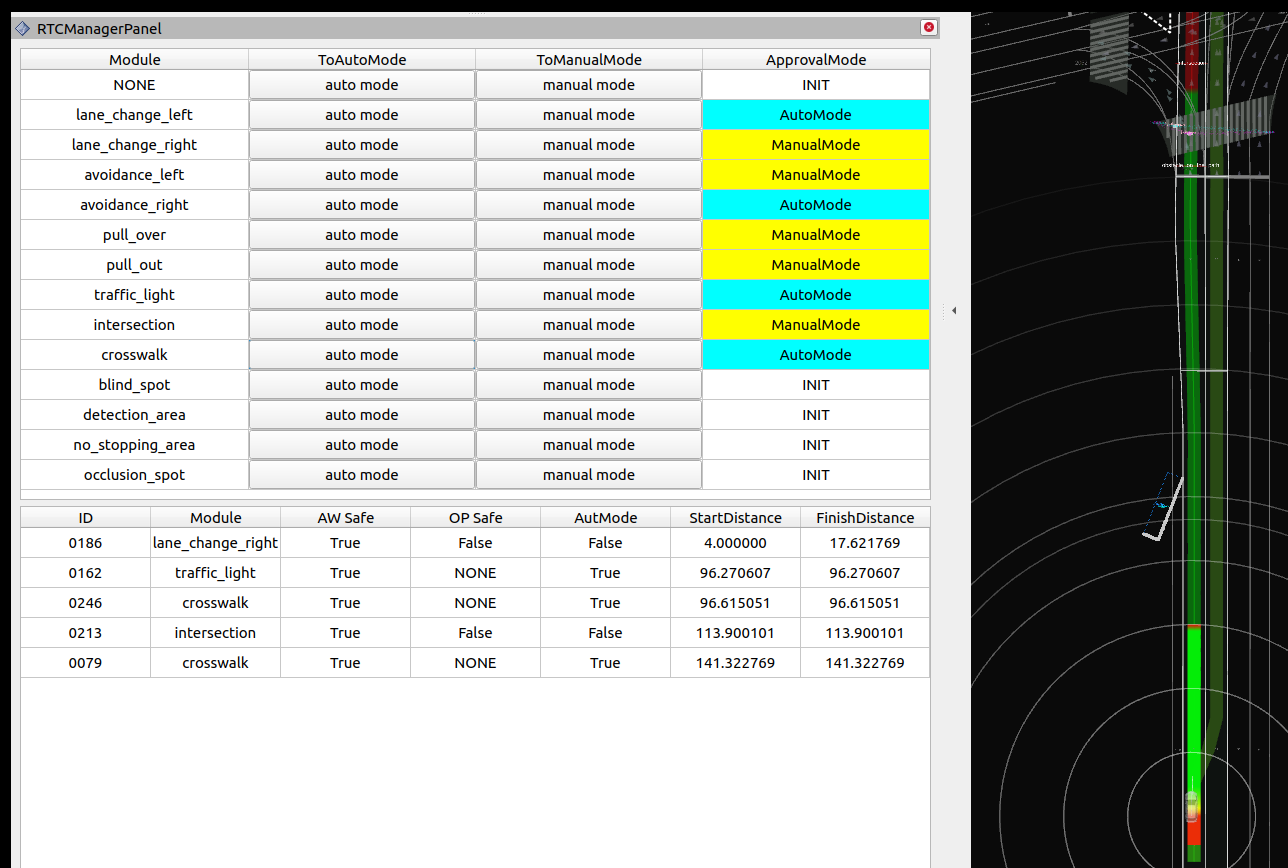Set detection_area to manual mode
This screenshot has height=868, width=1288.
[x=588, y=414]
